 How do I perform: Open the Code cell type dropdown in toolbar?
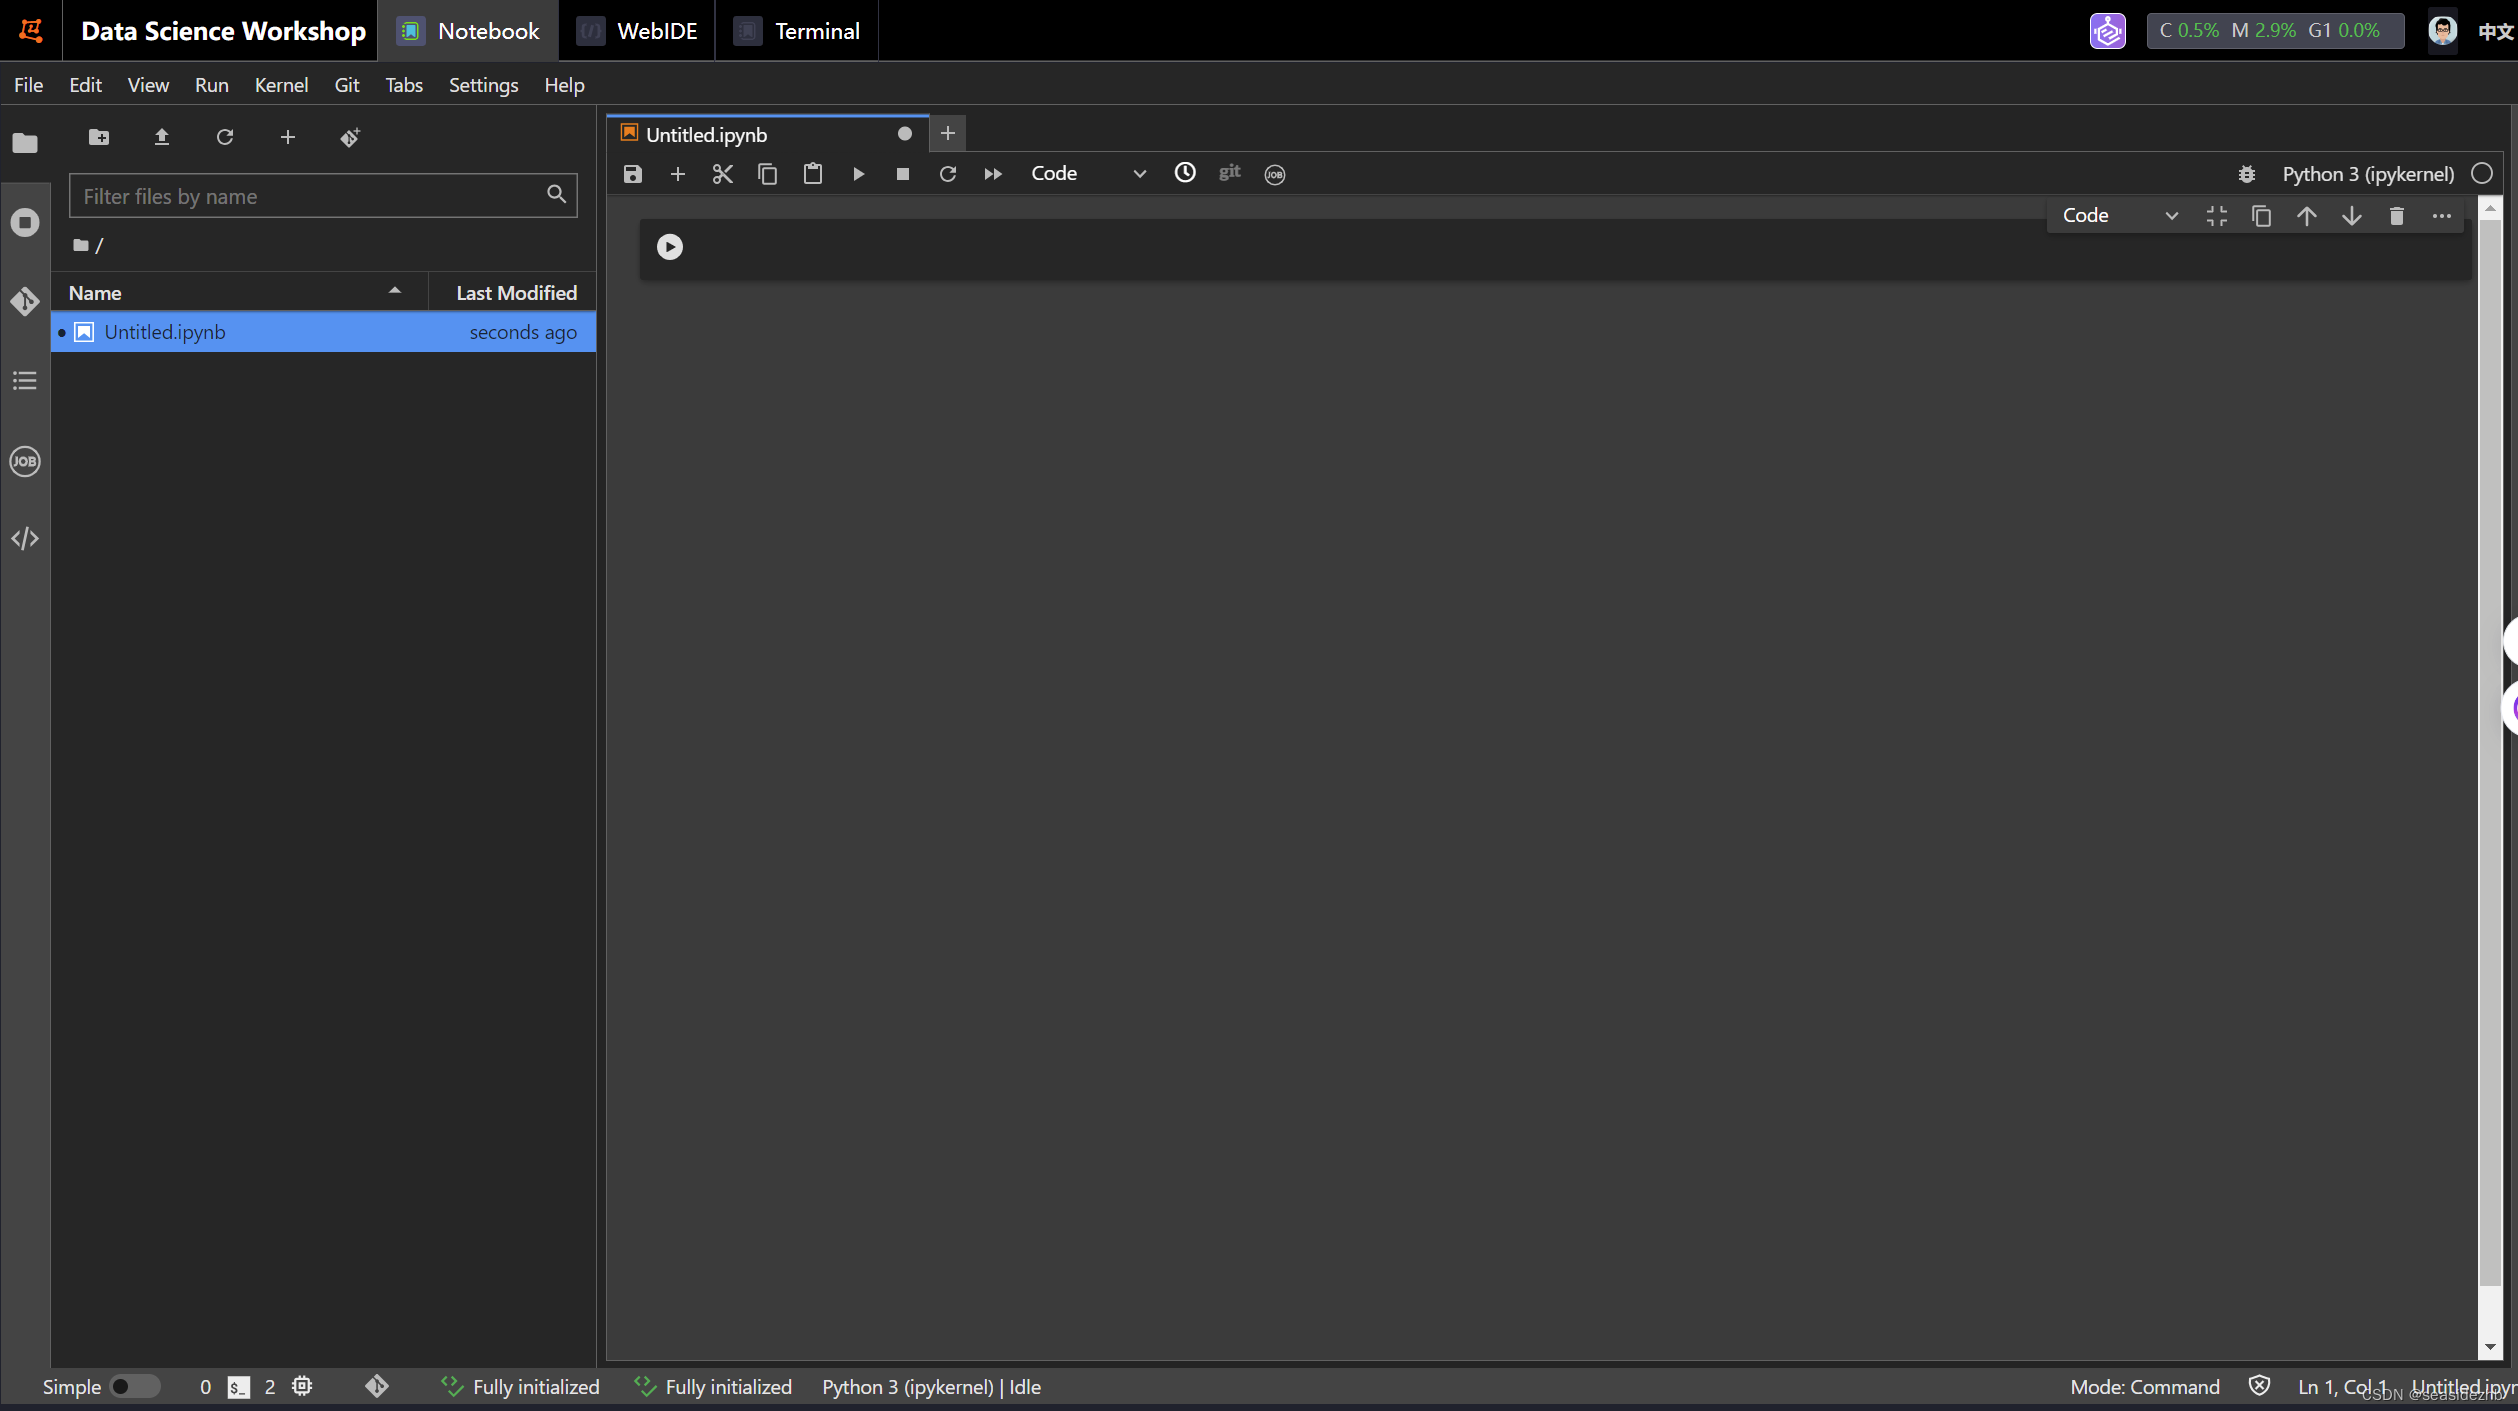point(1088,174)
